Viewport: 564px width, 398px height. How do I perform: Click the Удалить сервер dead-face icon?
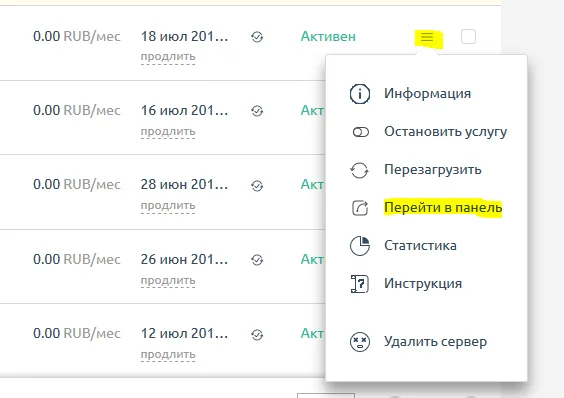[x=360, y=342]
